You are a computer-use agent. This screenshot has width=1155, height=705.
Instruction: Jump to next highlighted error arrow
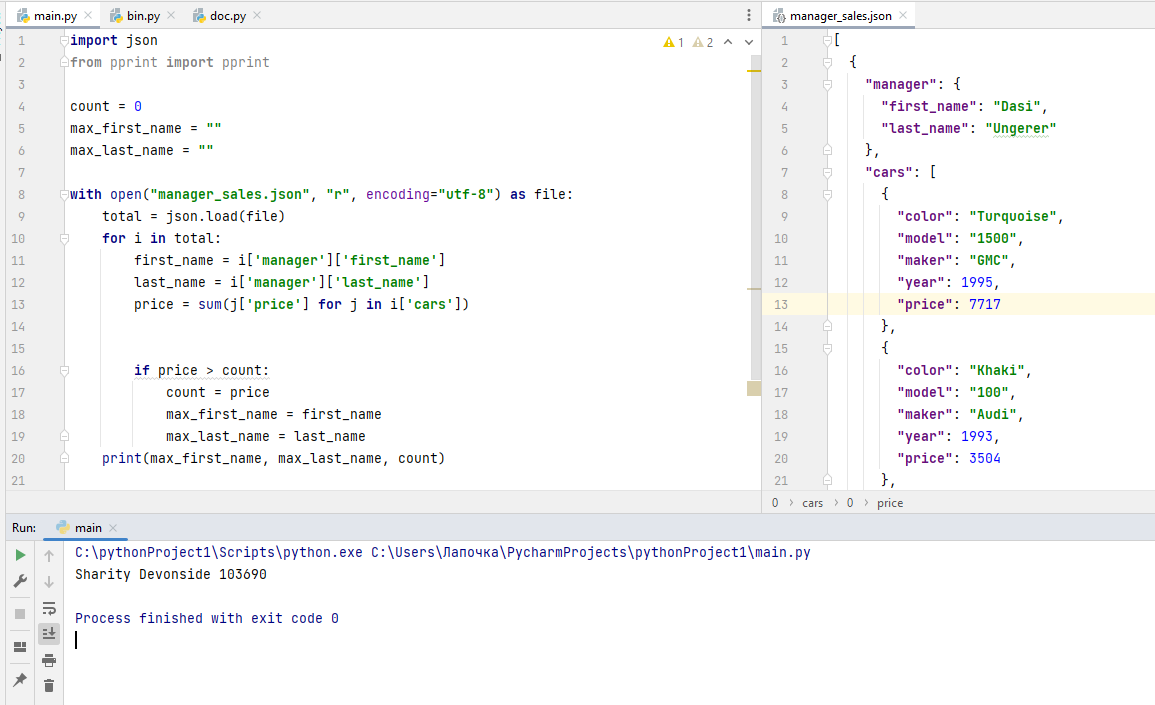pyautogui.click(x=748, y=42)
